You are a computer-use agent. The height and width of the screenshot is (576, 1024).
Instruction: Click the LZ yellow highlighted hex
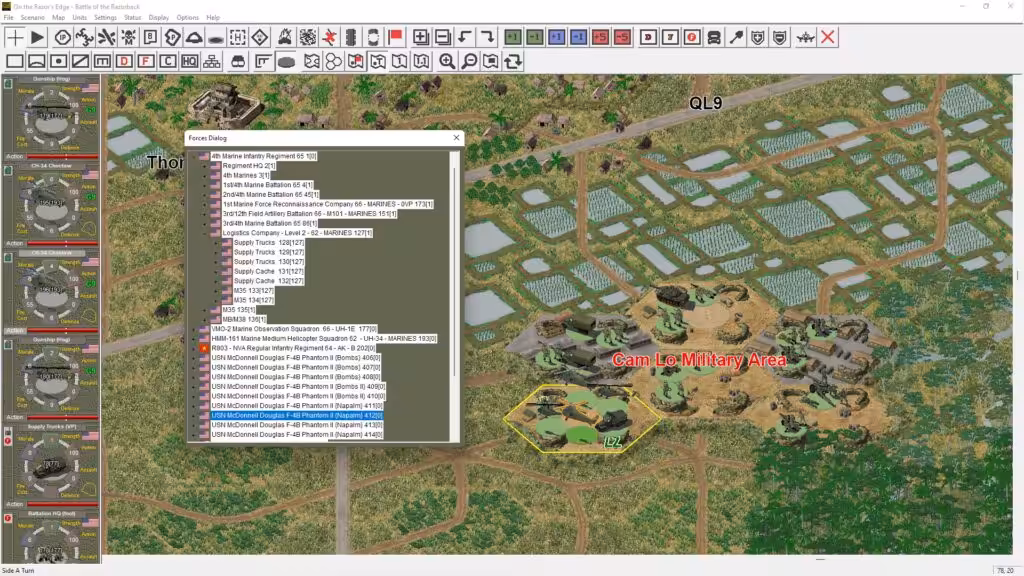(581, 418)
